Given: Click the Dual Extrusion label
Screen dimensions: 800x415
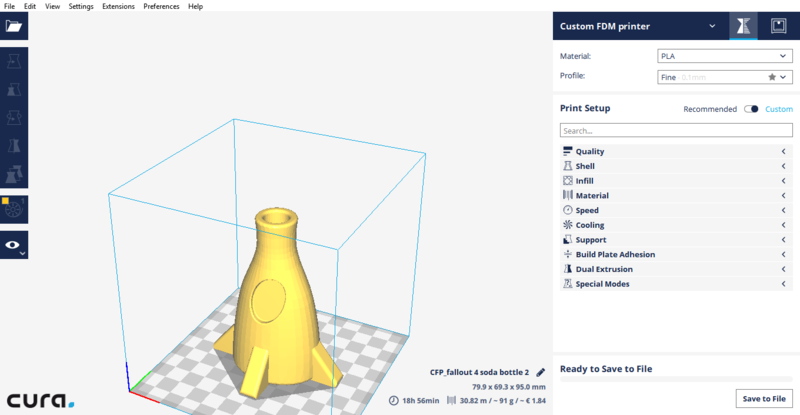Looking at the screenshot, I should [x=604, y=269].
